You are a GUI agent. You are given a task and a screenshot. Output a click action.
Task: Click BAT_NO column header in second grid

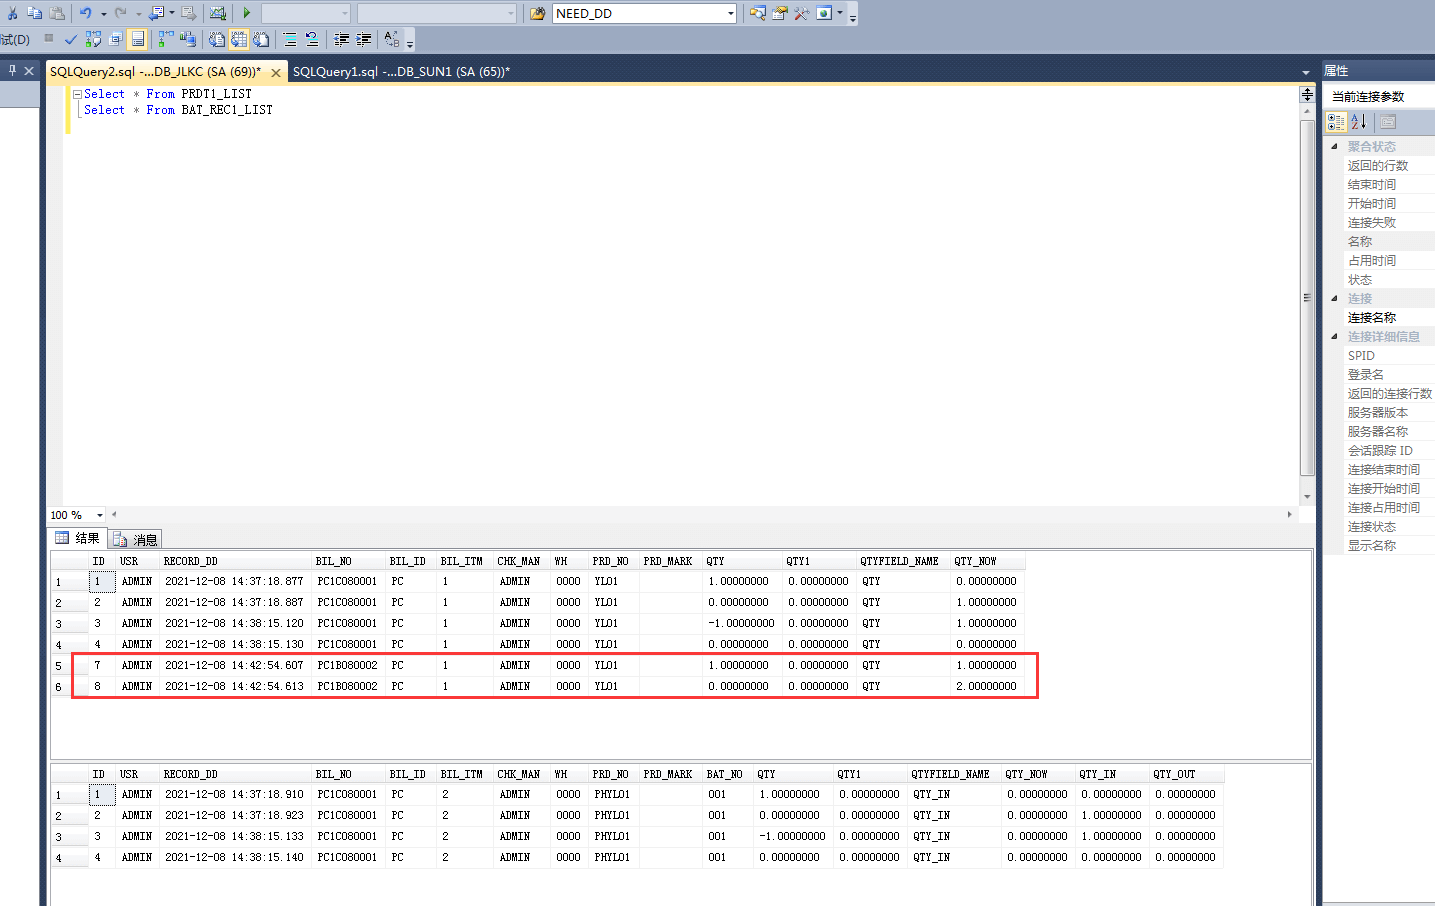(x=727, y=774)
